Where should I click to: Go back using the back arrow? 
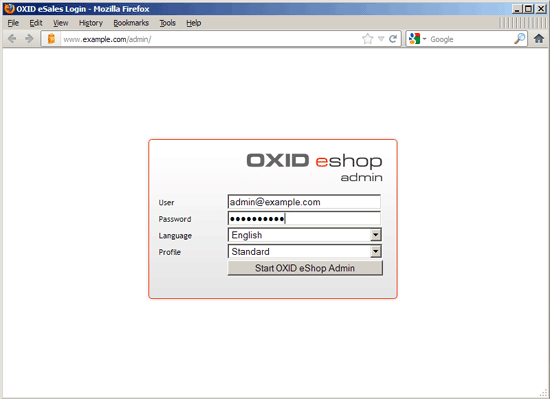(x=12, y=39)
